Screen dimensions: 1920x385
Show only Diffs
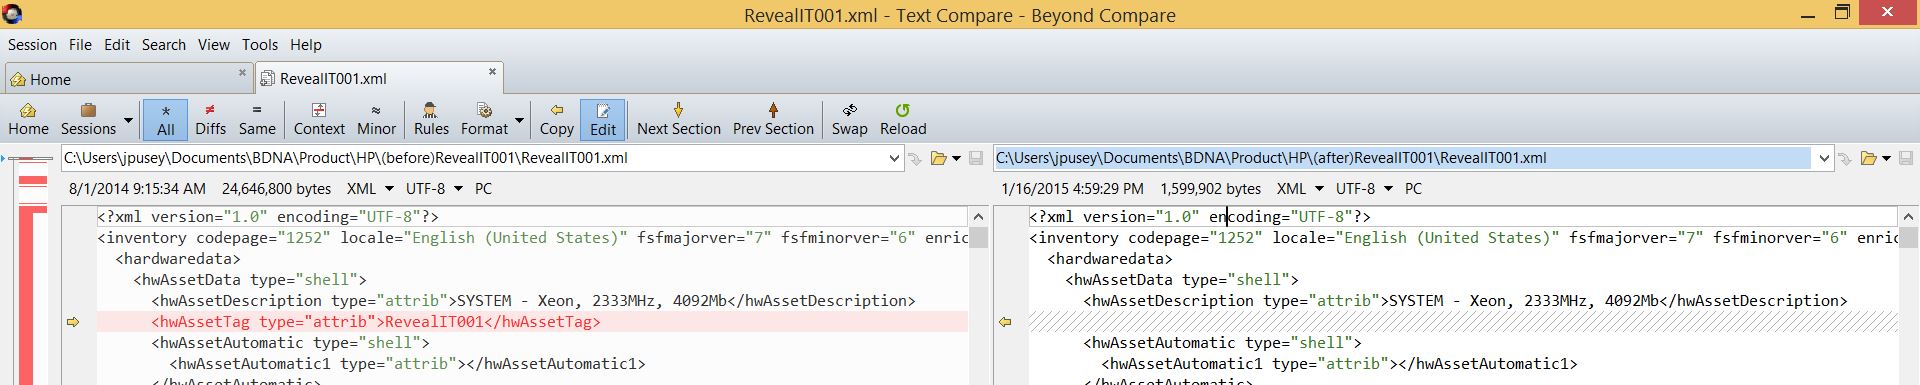pyautogui.click(x=210, y=119)
